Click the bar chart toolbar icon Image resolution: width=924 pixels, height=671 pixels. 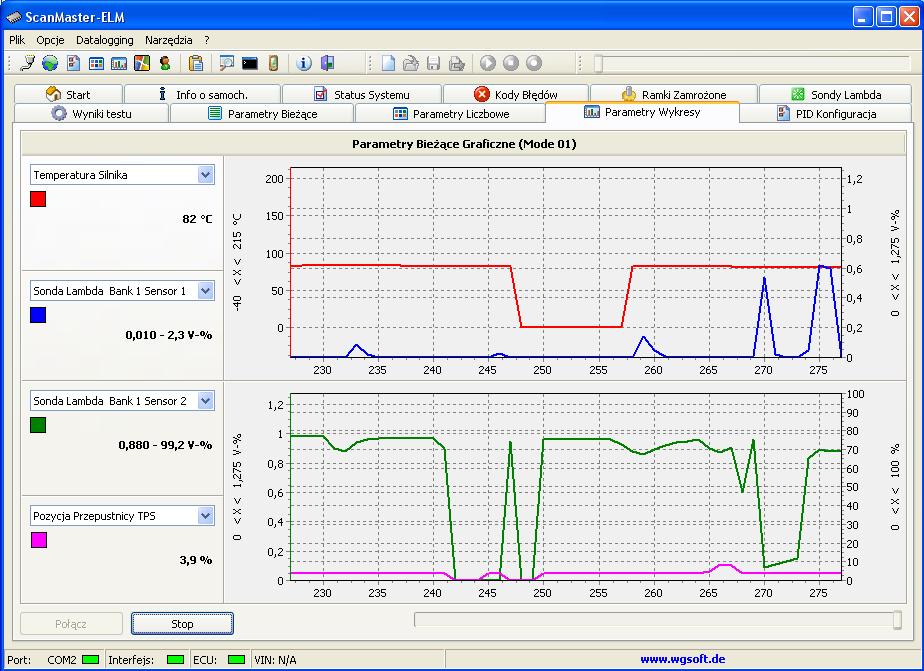click(x=119, y=63)
